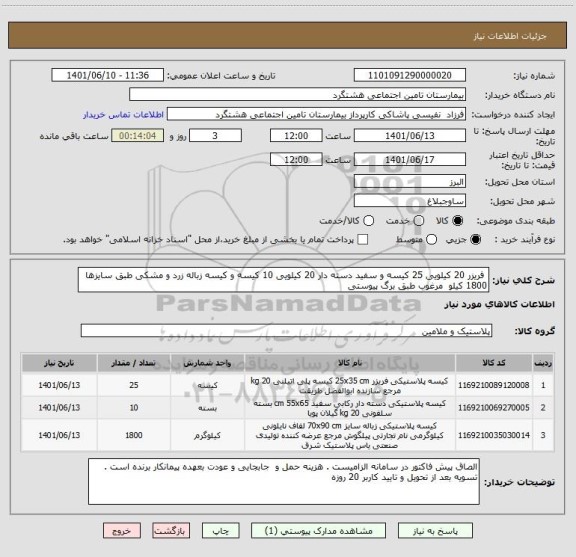Click the quantity cell 25

point(134,385)
